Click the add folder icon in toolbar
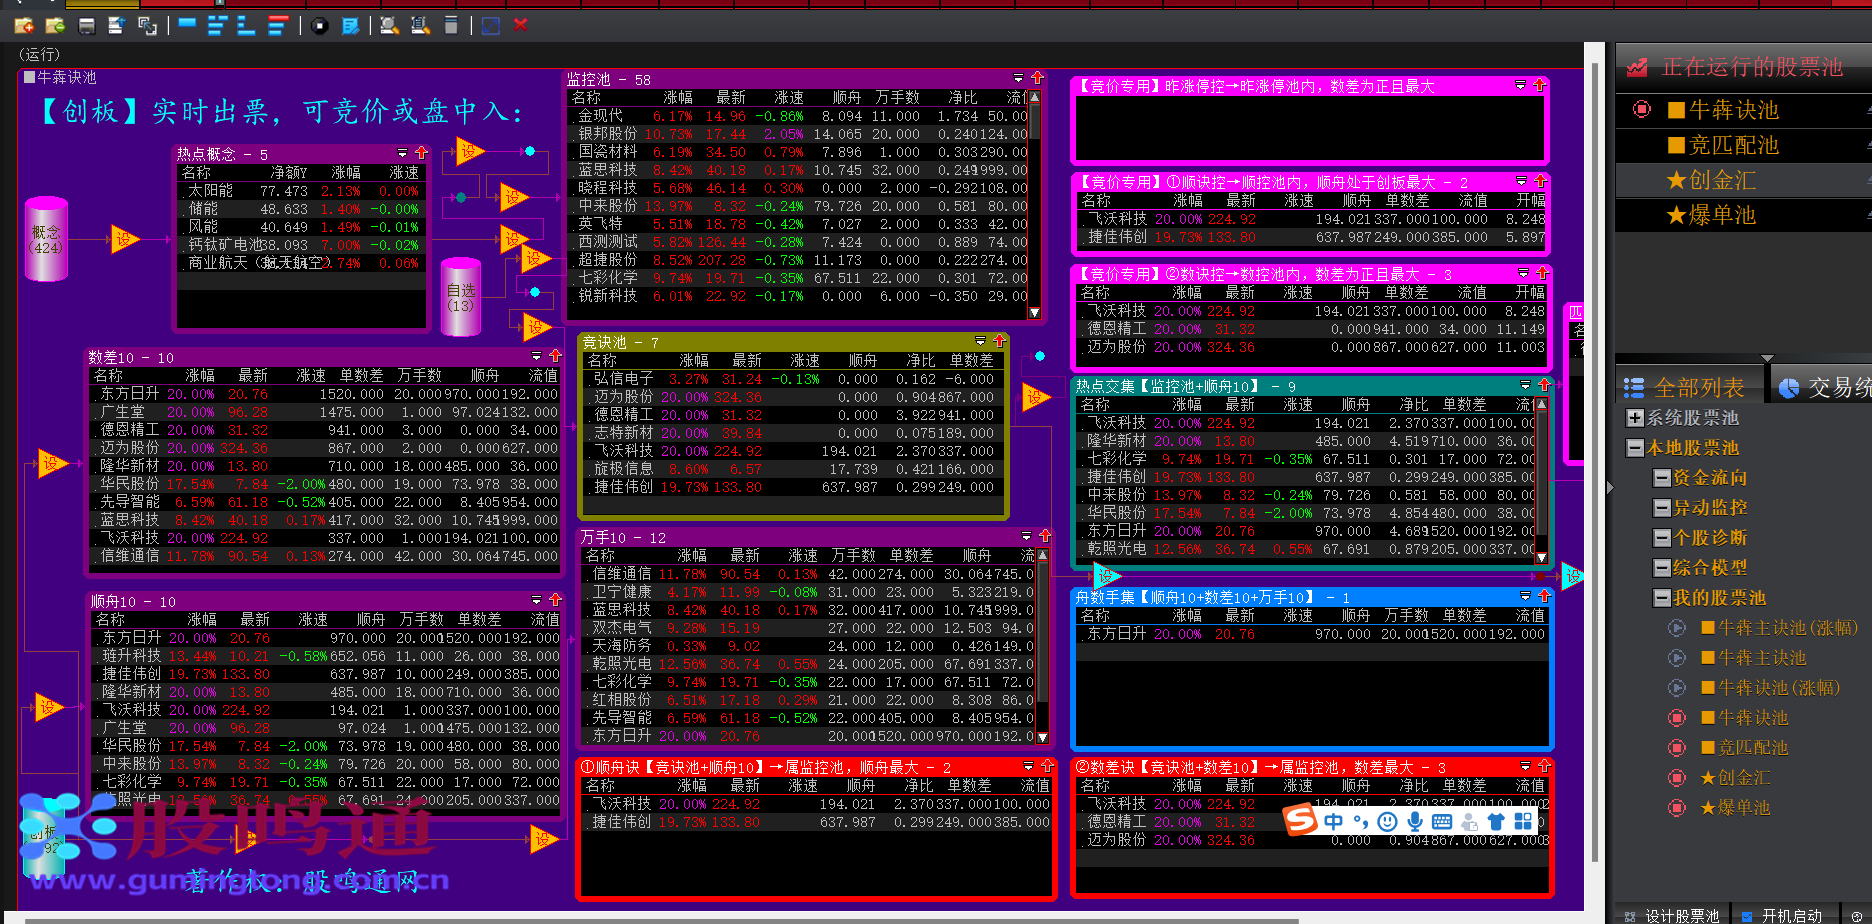Viewport: 1872px width, 924px height. click(x=24, y=25)
